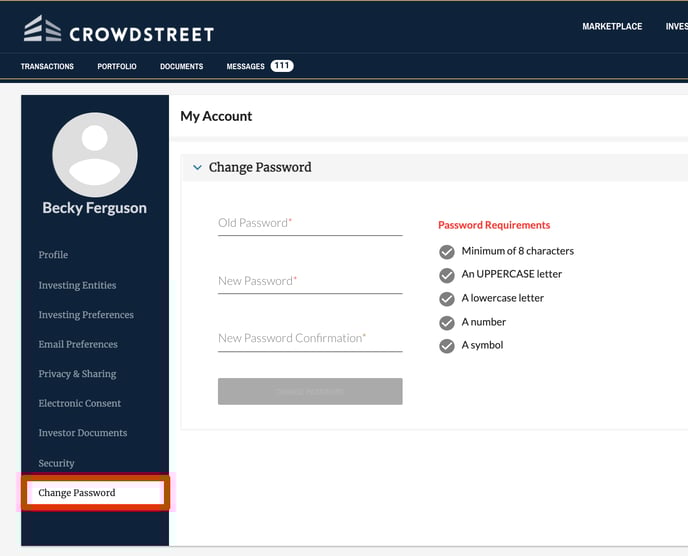Open the Transactions tab
Image resolution: width=688 pixels, height=556 pixels.
[47, 66]
